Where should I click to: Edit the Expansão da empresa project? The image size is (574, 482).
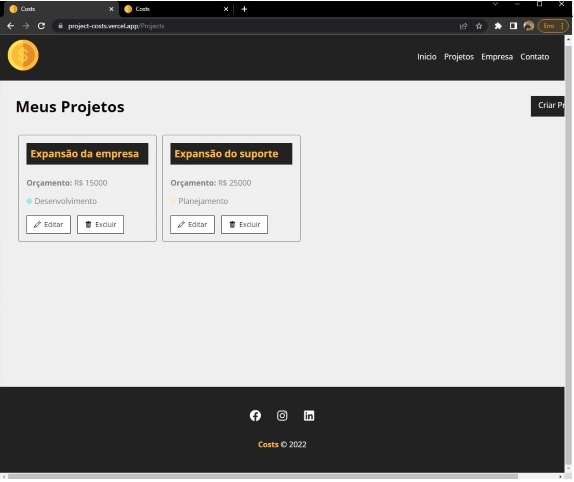tap(48, 224)
